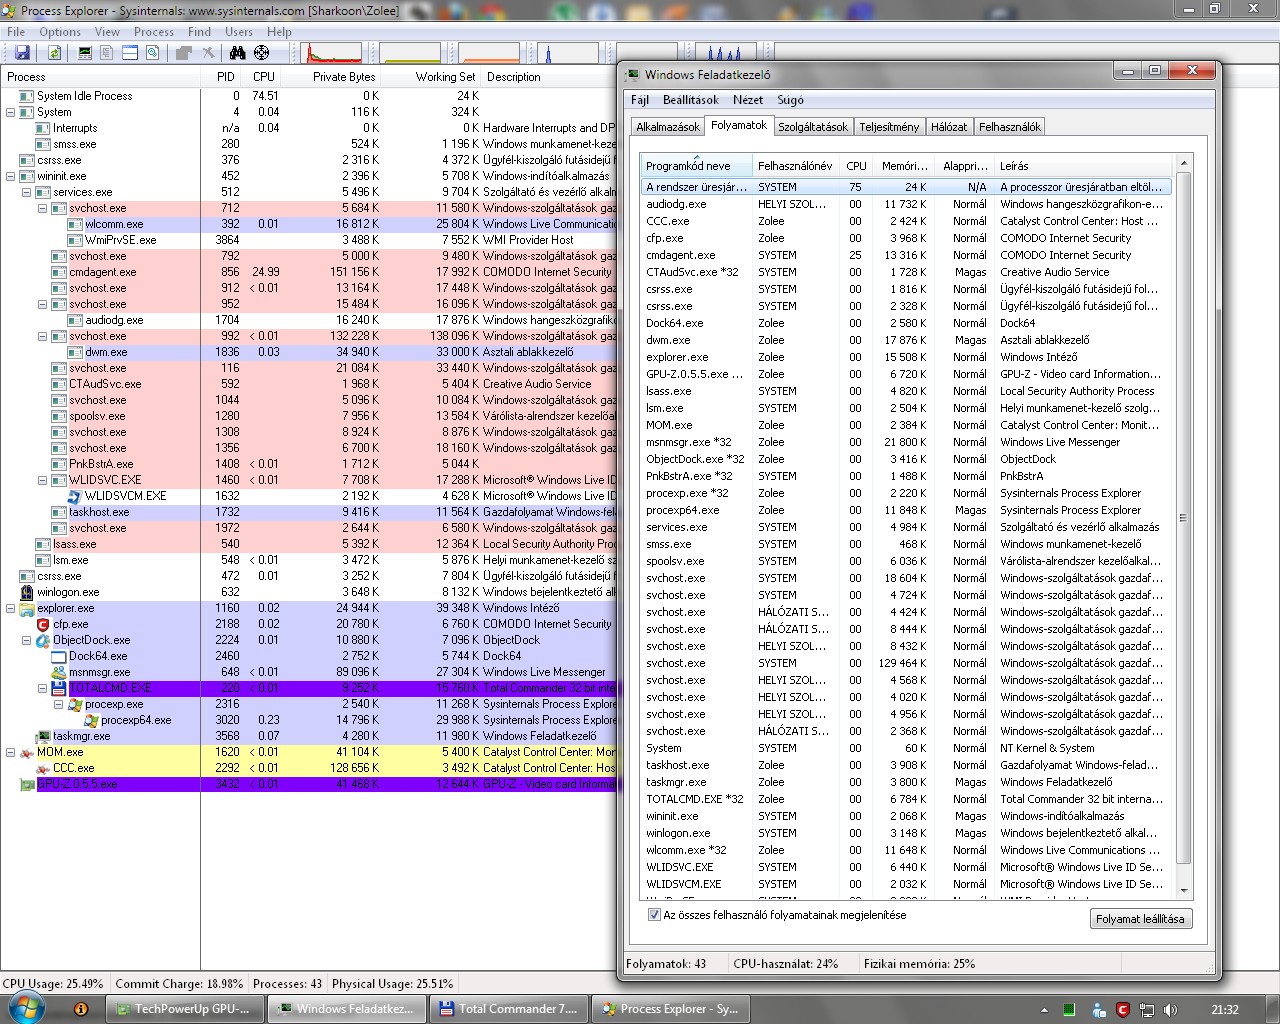Toggle the Show Lower Pane toolbar icon
Viewport: 1280px width, 1024px height.
[130, 52]
